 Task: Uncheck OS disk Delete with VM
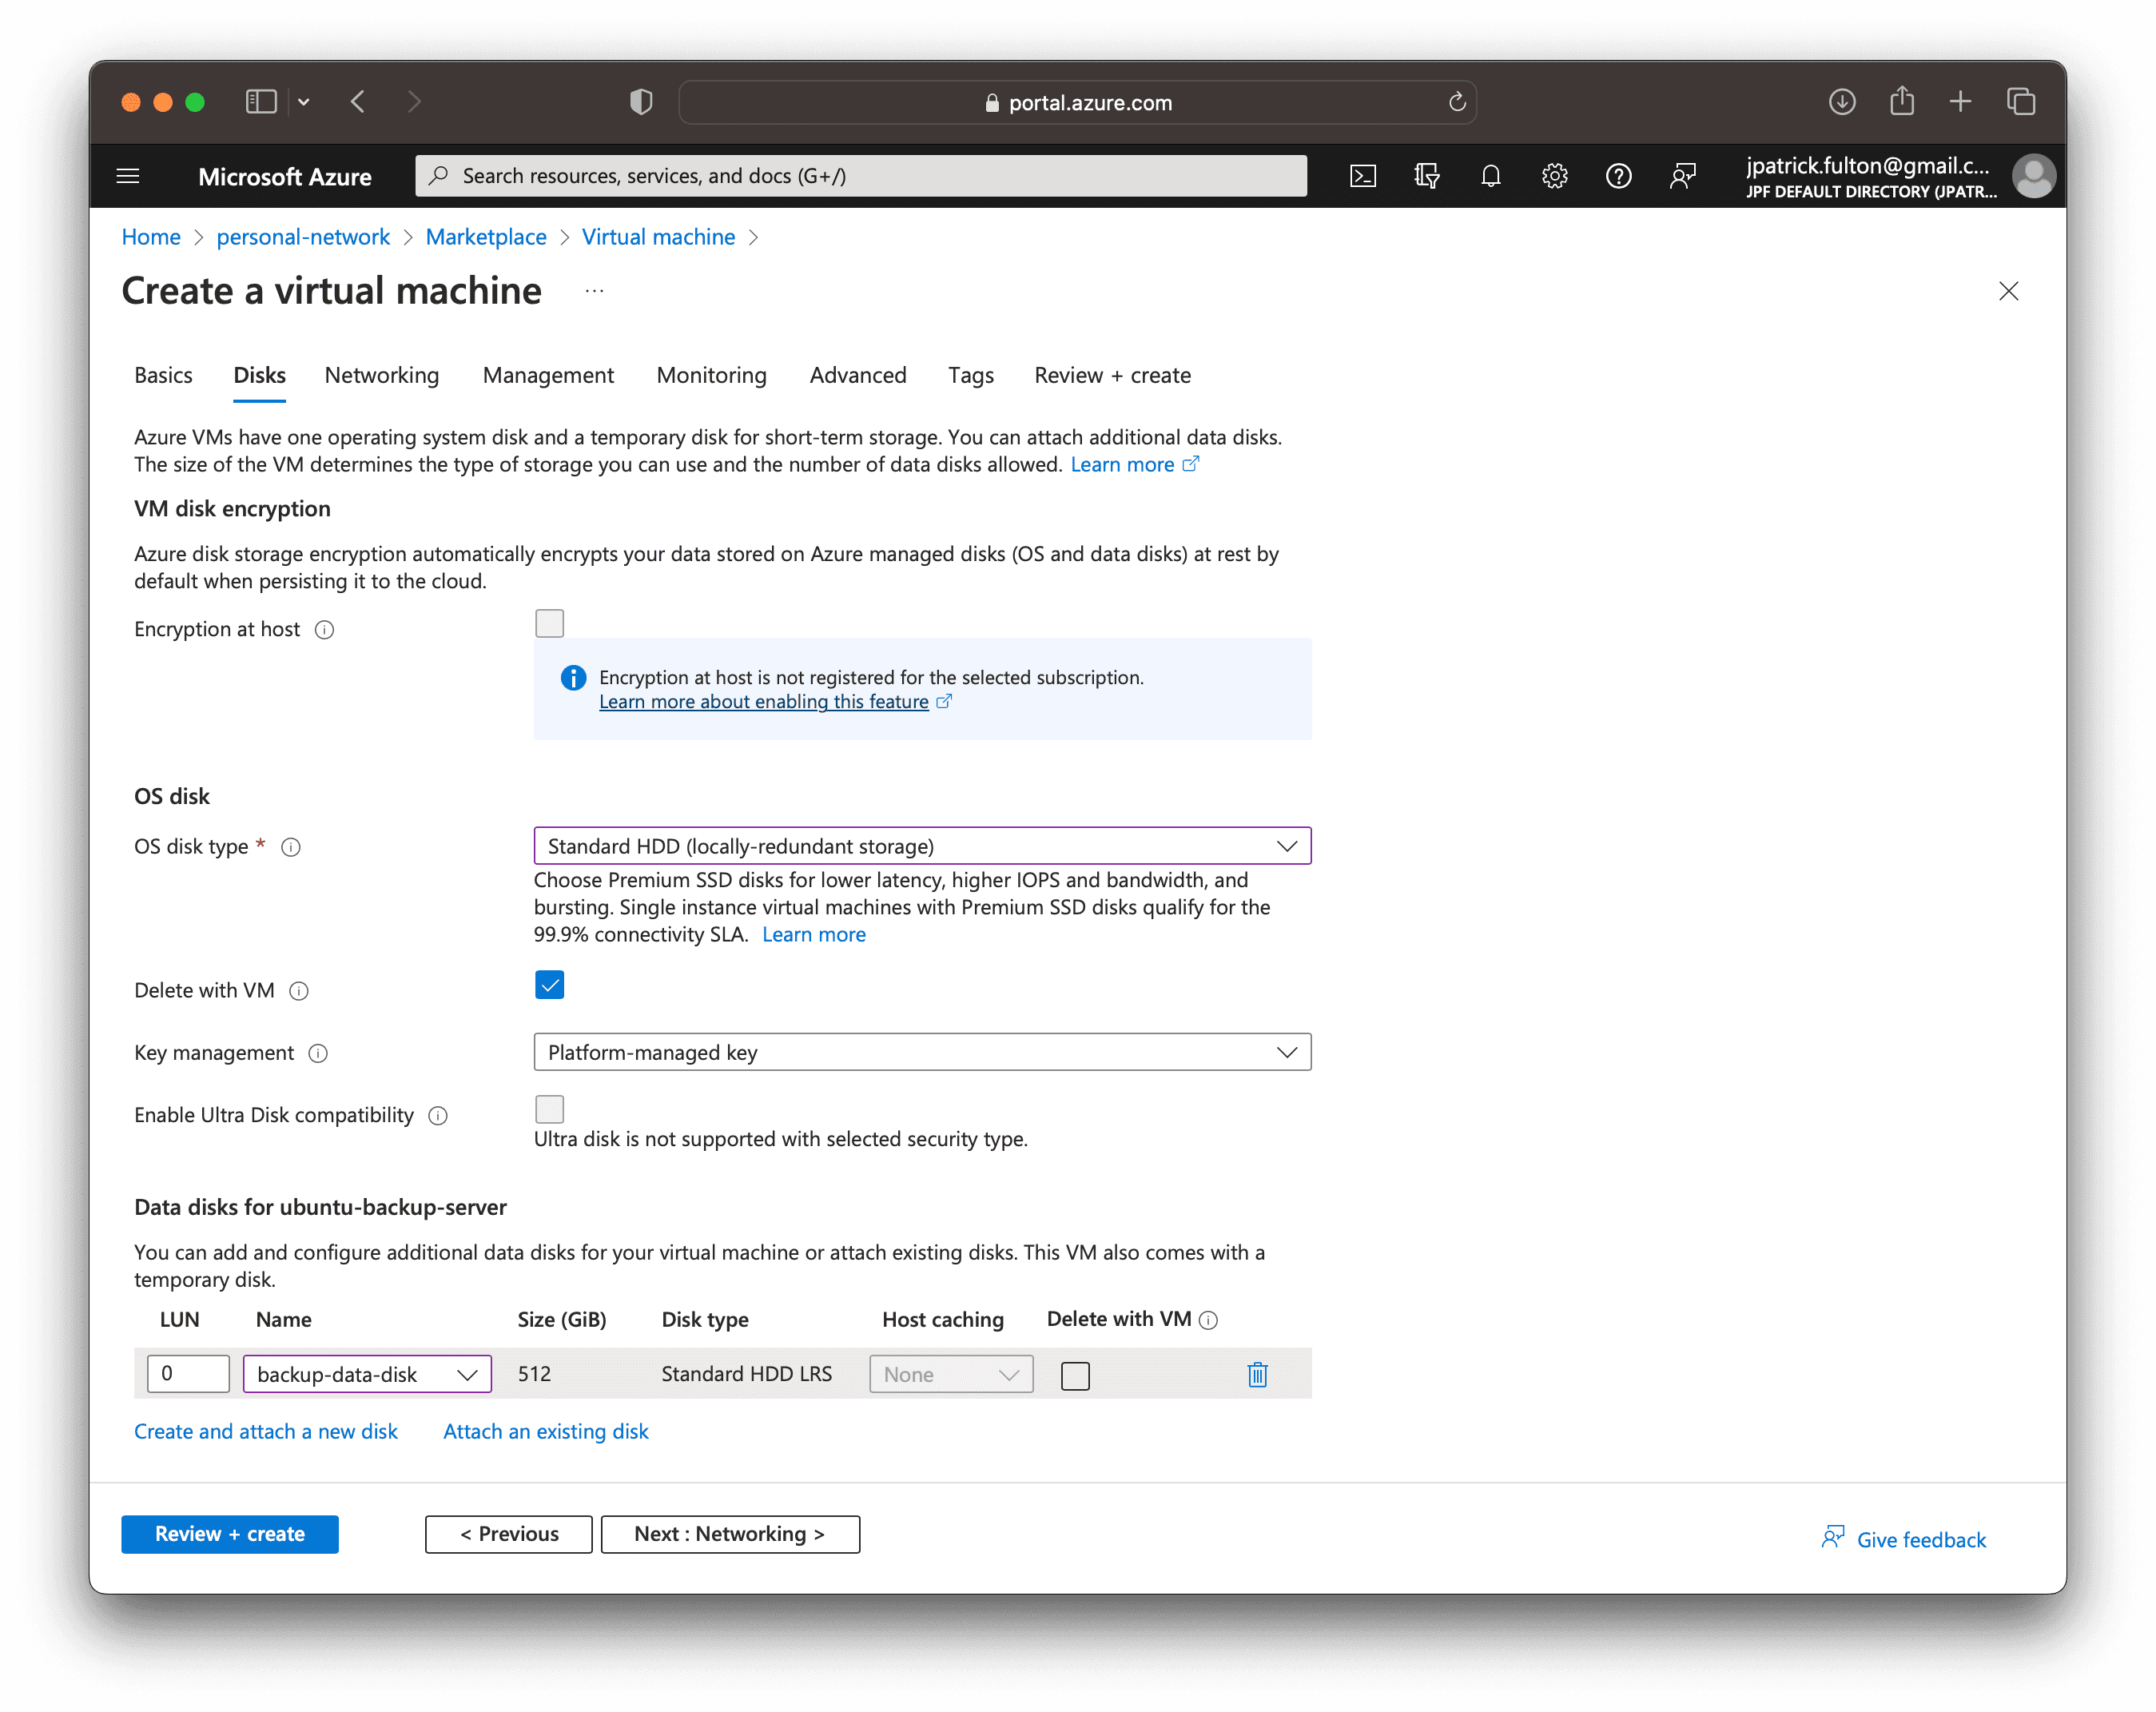549,986
